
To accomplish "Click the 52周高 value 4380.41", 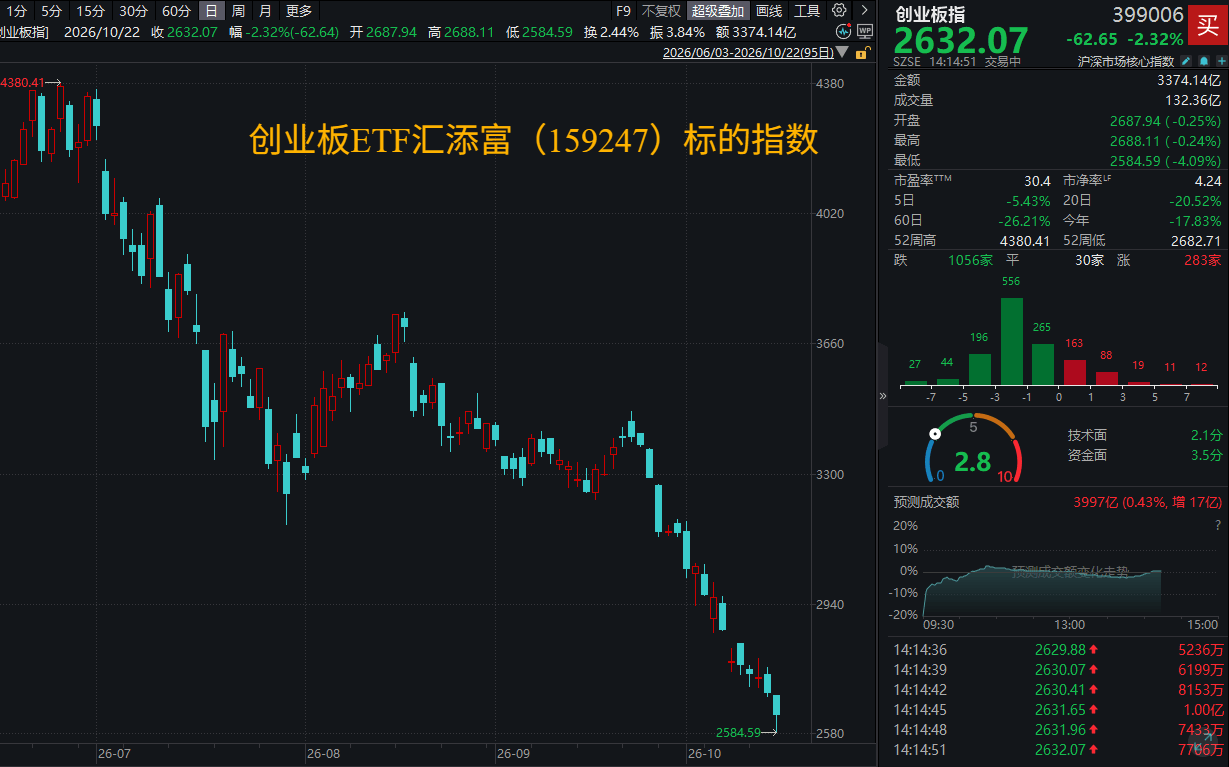I will pos(1026,240).
